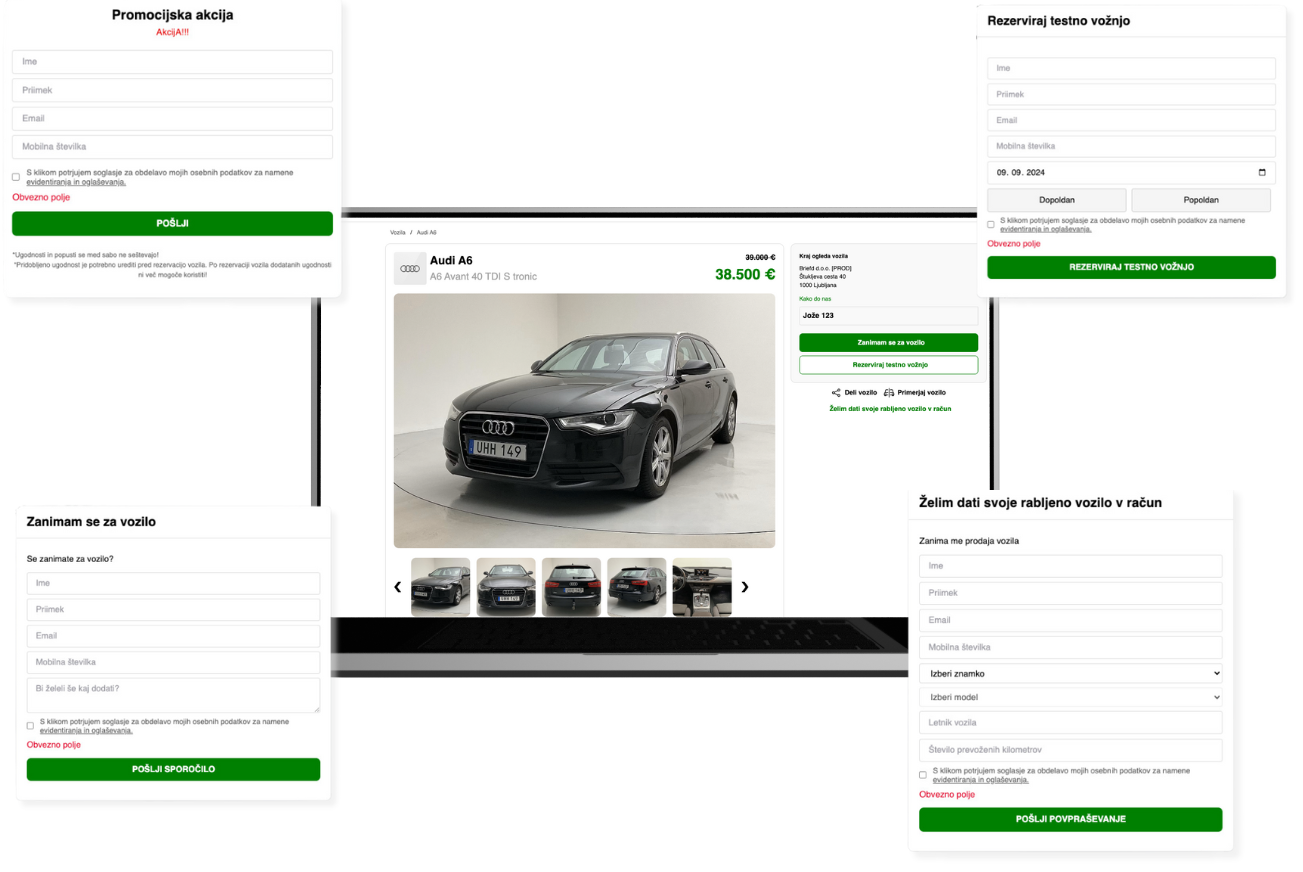
Task: Focus Ime field in trade-in vehicle form
Action: coord(1070,566)
